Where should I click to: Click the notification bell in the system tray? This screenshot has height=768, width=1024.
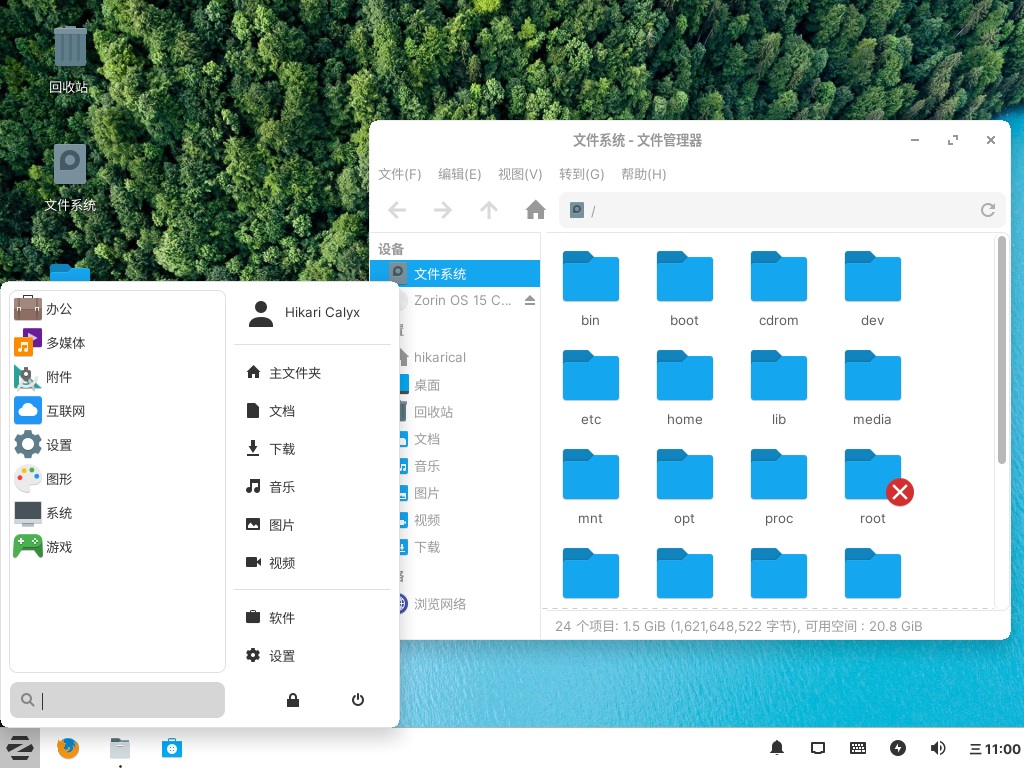(776, 747)
